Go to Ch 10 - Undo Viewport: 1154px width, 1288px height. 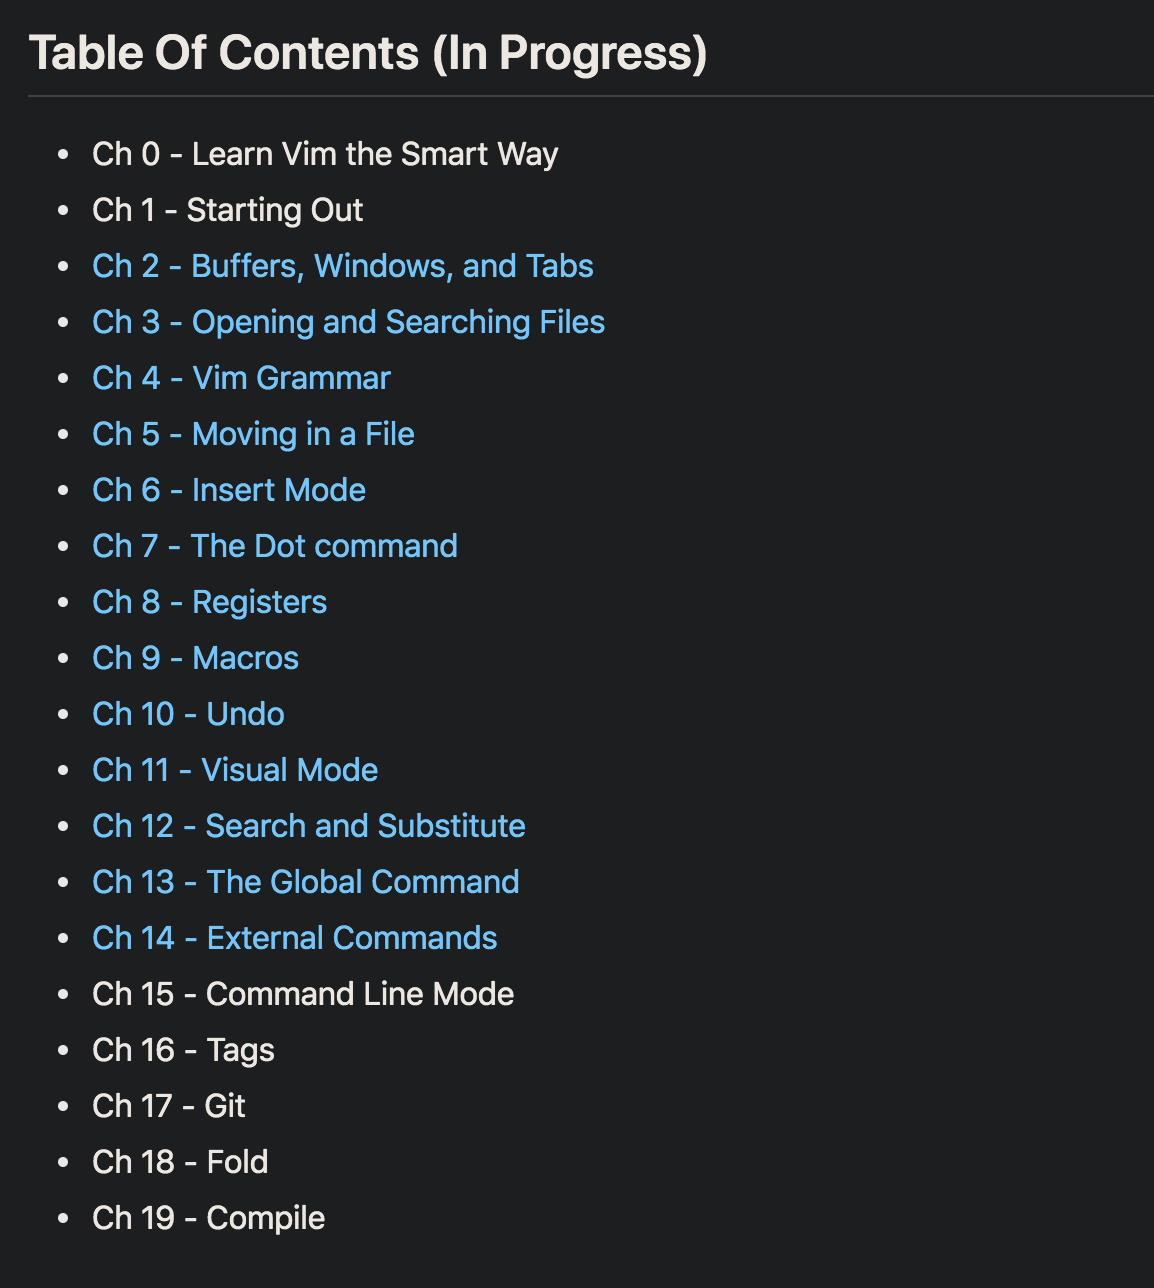click(189, 714)
